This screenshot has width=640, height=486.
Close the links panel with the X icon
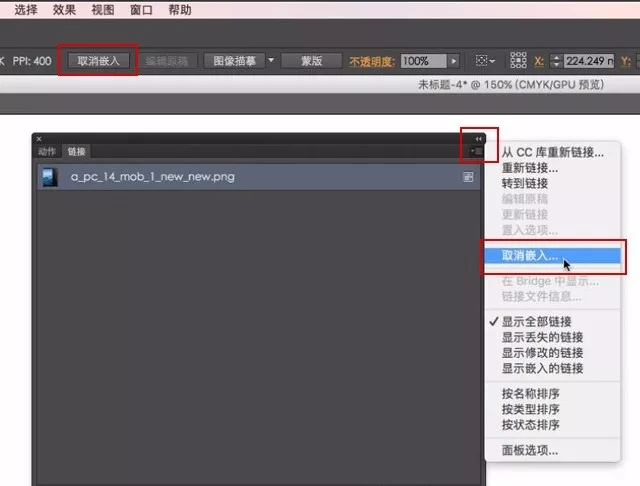[x=39, y=139]
